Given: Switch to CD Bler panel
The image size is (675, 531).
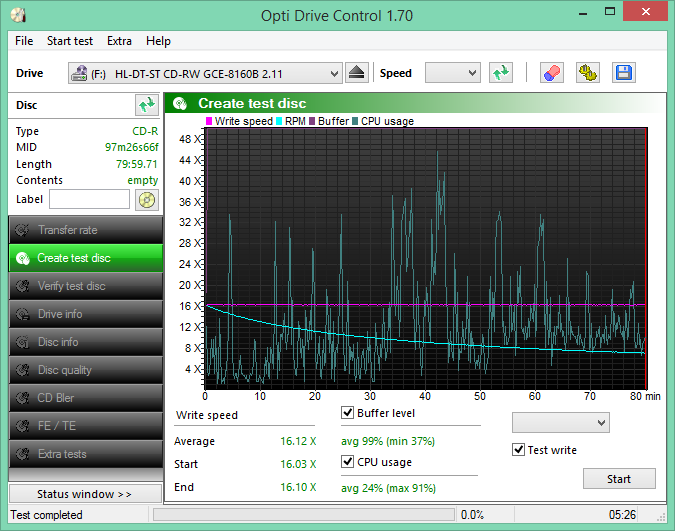Looking at the screenshot, I should coord(86,398).
